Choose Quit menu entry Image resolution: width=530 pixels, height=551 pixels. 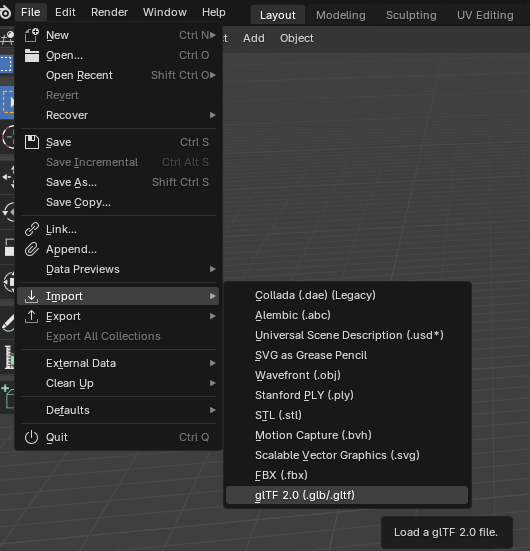click(x=118, y=437)
